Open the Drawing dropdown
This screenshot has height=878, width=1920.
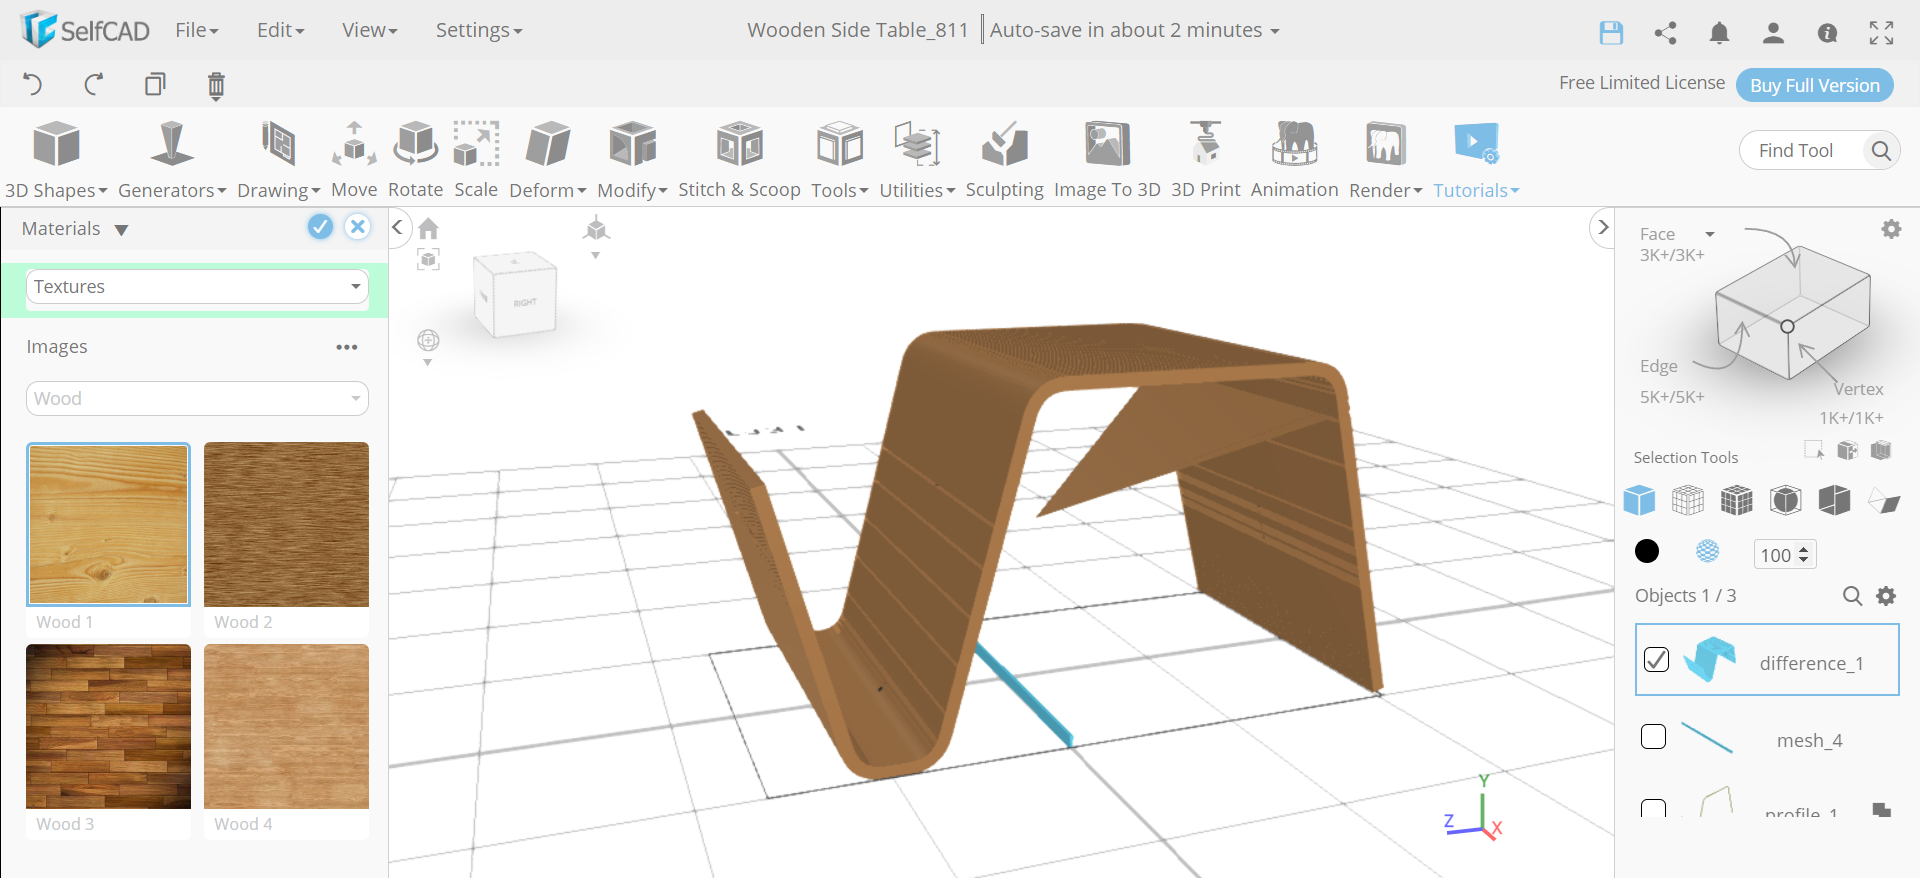tap(279, 160)
